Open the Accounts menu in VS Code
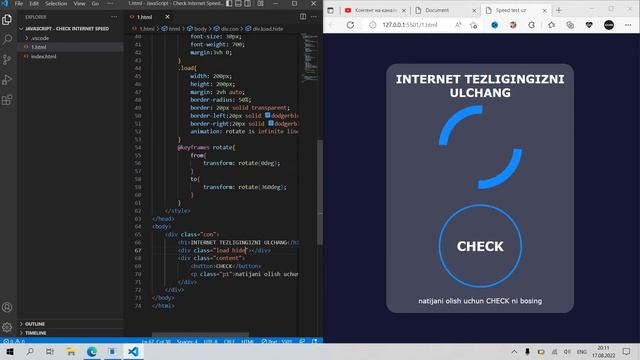640x360 pixels. [7, 307]
